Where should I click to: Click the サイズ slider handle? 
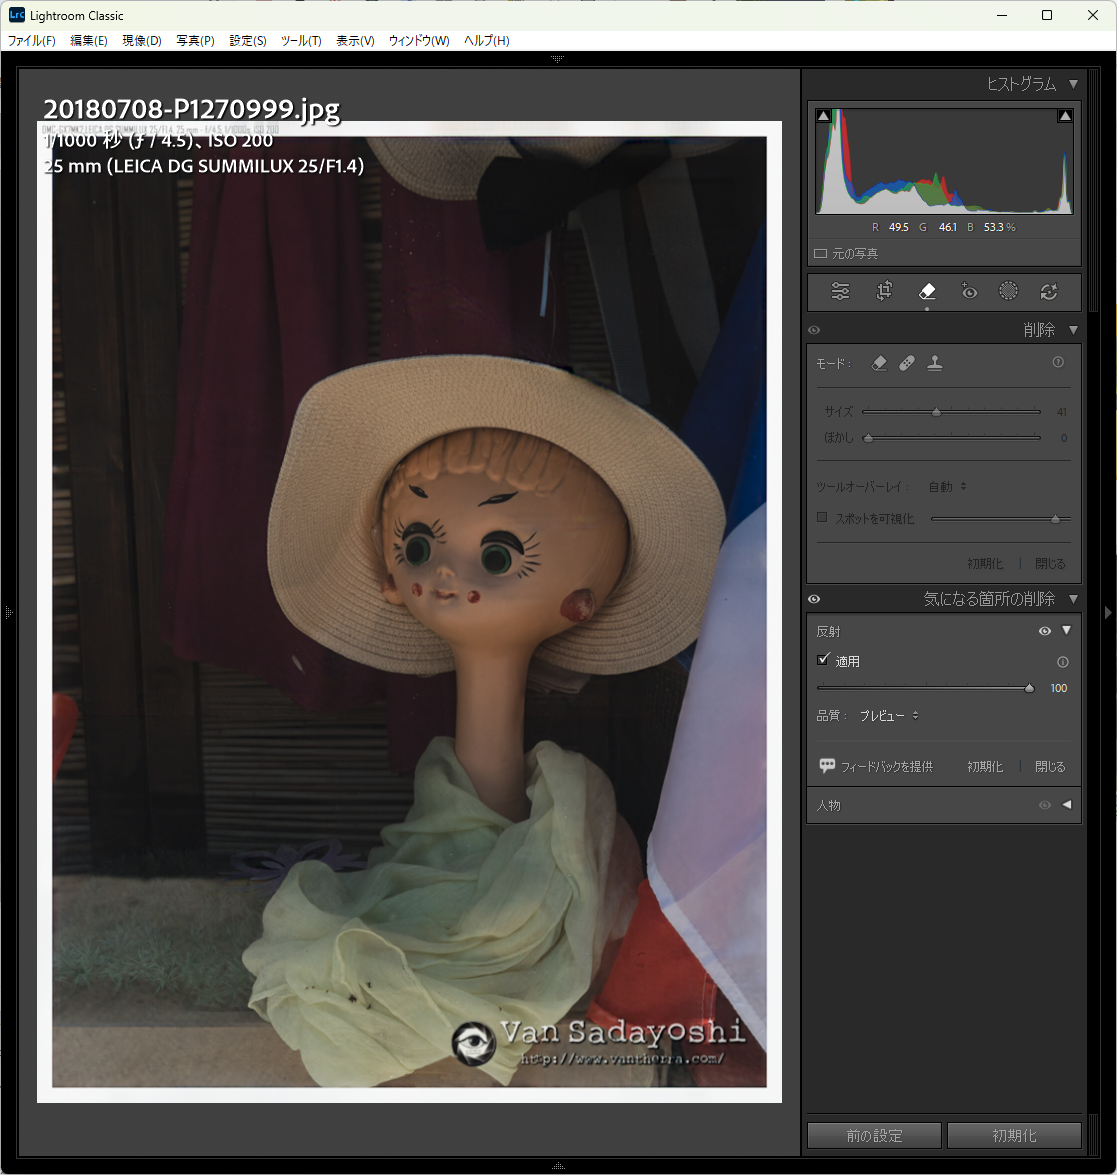pos(936,412)
